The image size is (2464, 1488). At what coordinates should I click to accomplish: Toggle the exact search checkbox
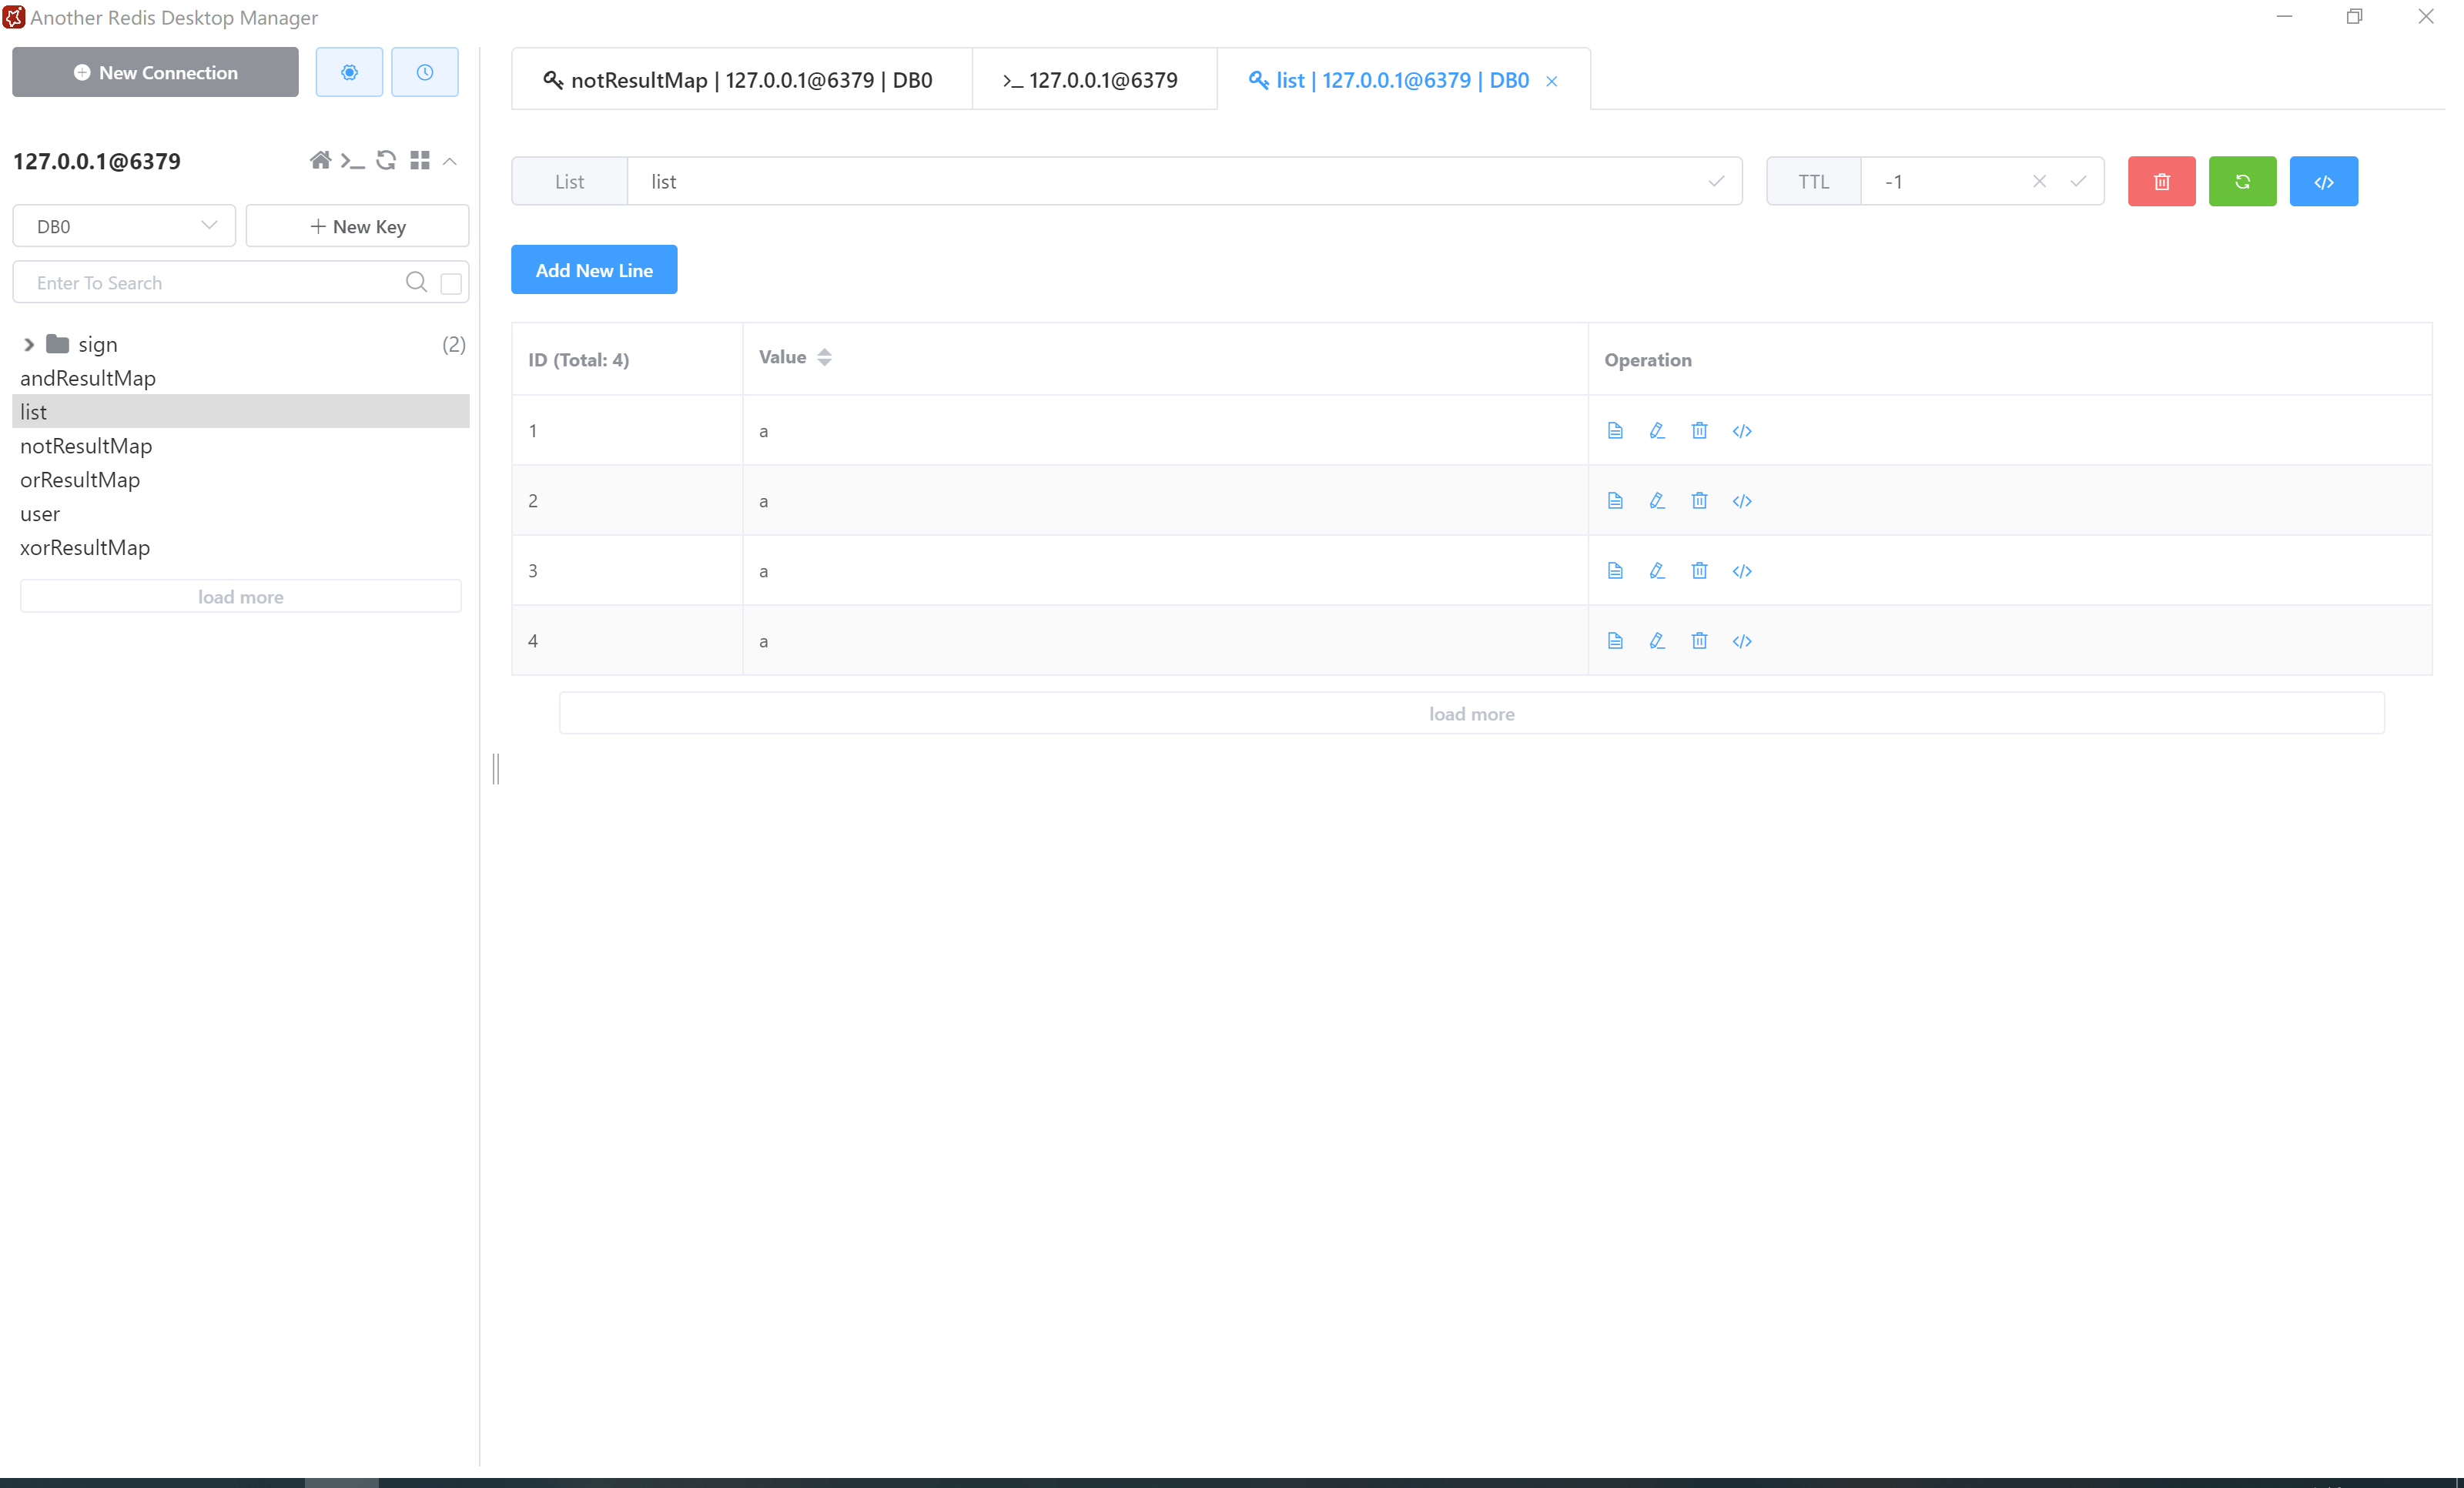pos(451,283)
